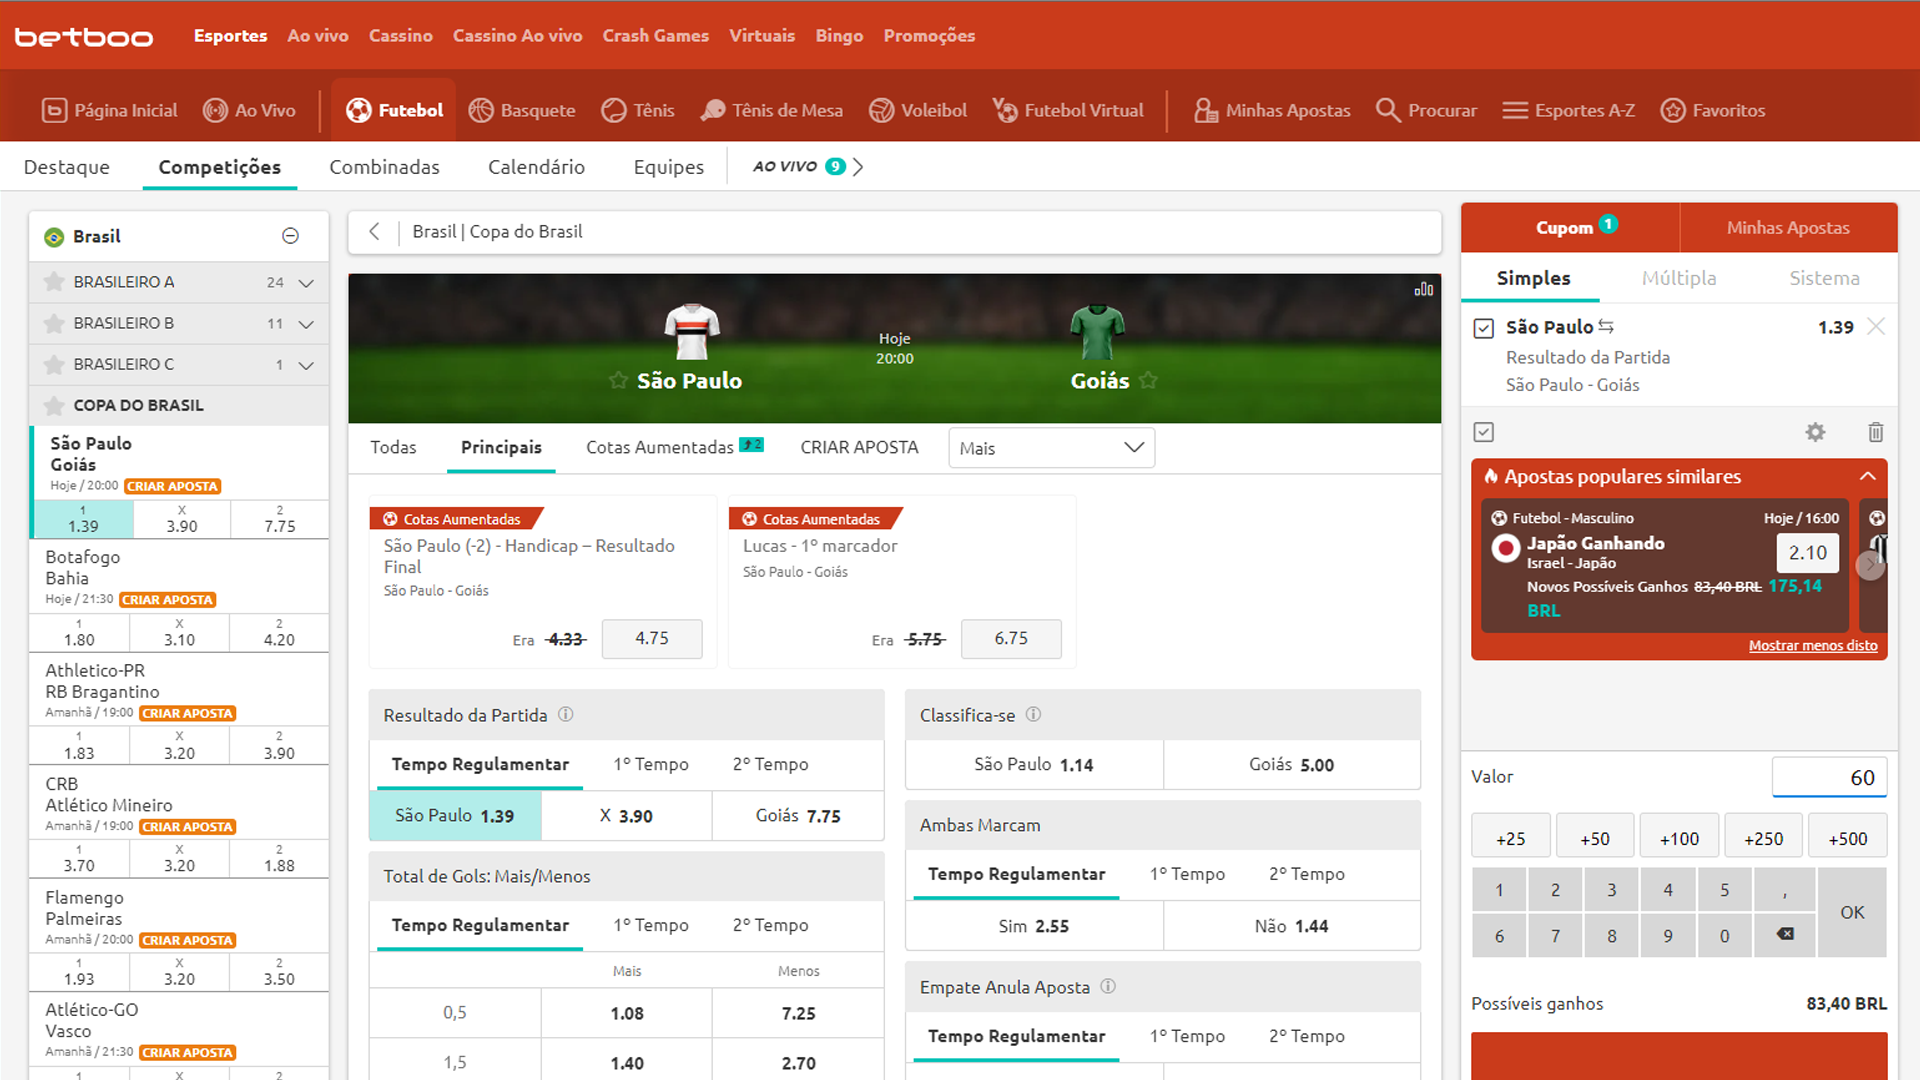Expand BRASILEIRO B competition list
The height and width of the screenshot is (1080, 1920).
point(306,324)
